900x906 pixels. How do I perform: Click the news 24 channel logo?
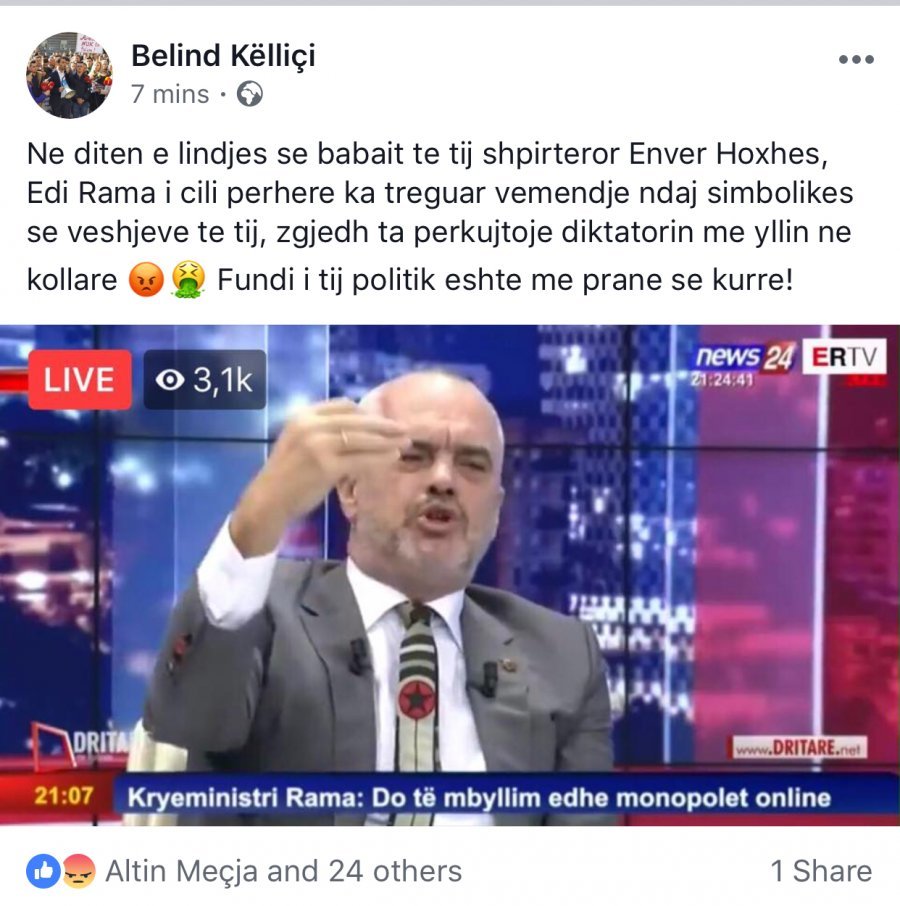(x=745, y=357)
